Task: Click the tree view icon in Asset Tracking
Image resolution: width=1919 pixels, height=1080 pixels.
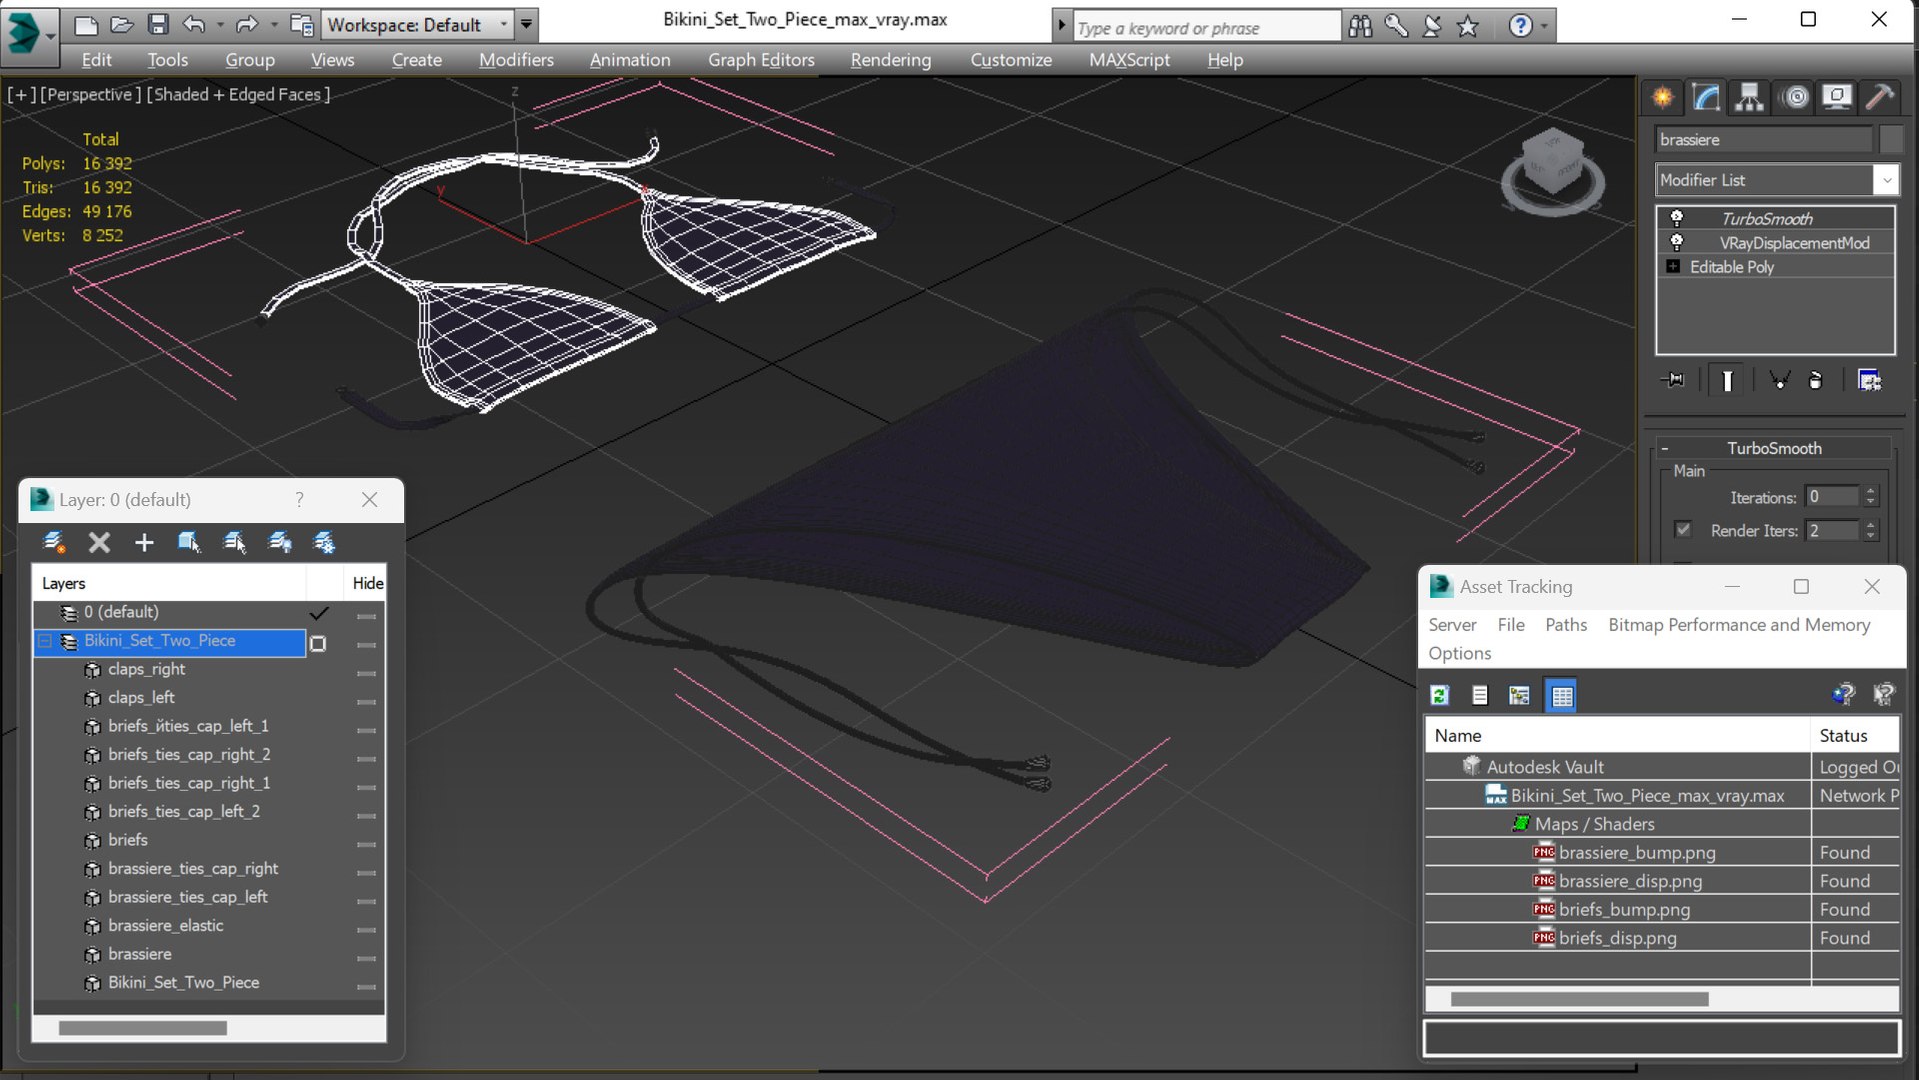Action: [x=1520, y=695]
